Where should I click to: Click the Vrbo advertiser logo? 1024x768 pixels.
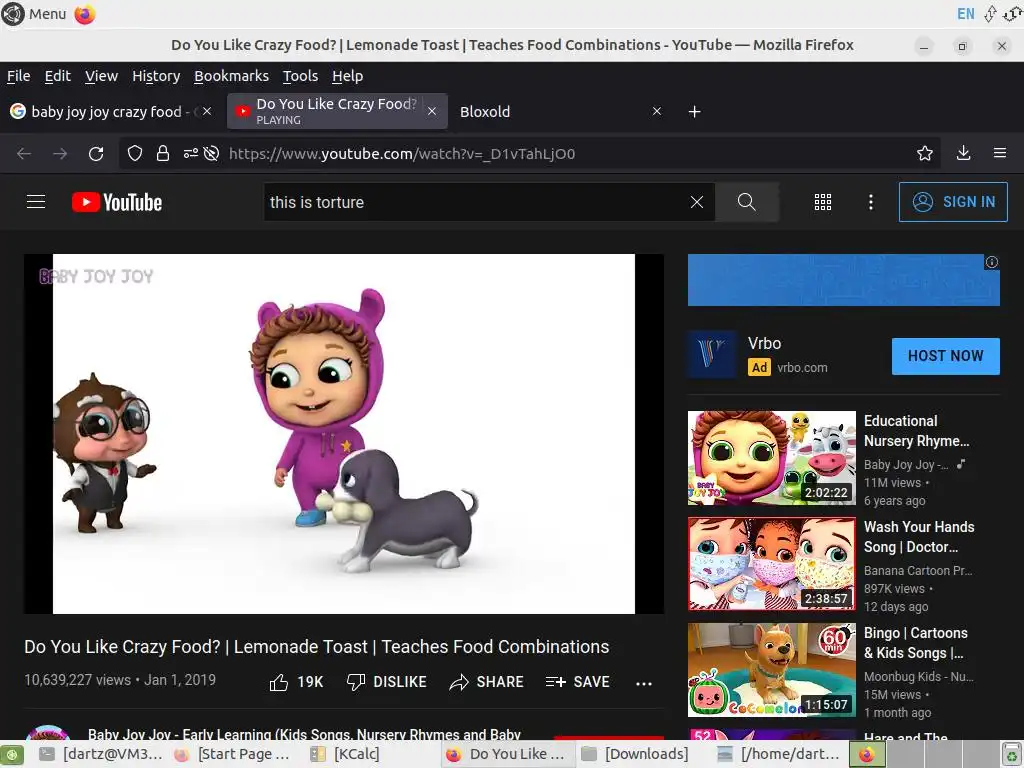pos(712,355)
